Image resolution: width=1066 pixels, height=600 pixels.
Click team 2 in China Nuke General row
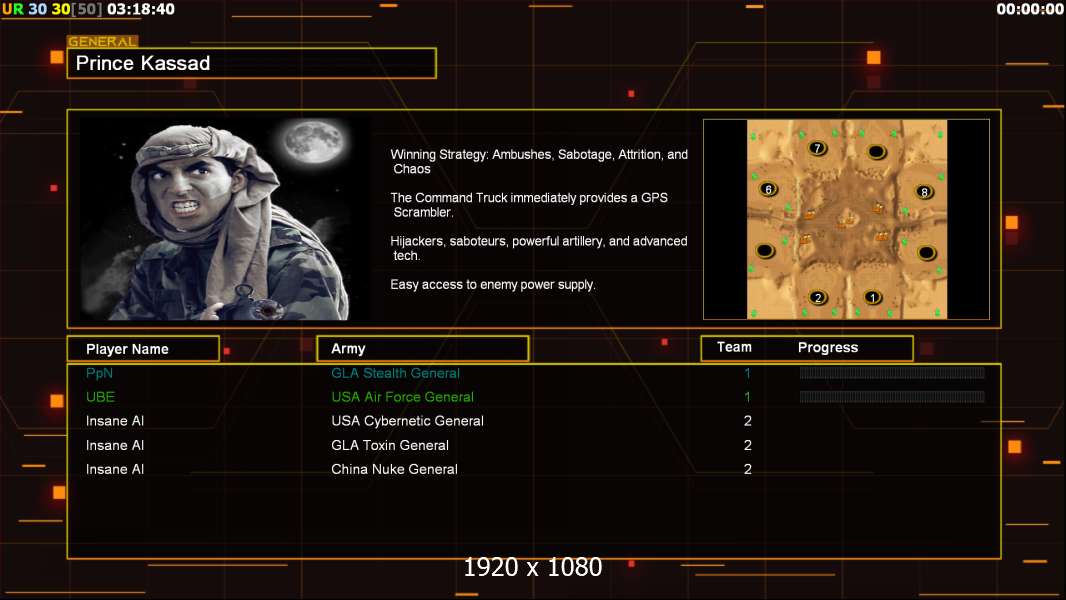(x=748, y=469)
